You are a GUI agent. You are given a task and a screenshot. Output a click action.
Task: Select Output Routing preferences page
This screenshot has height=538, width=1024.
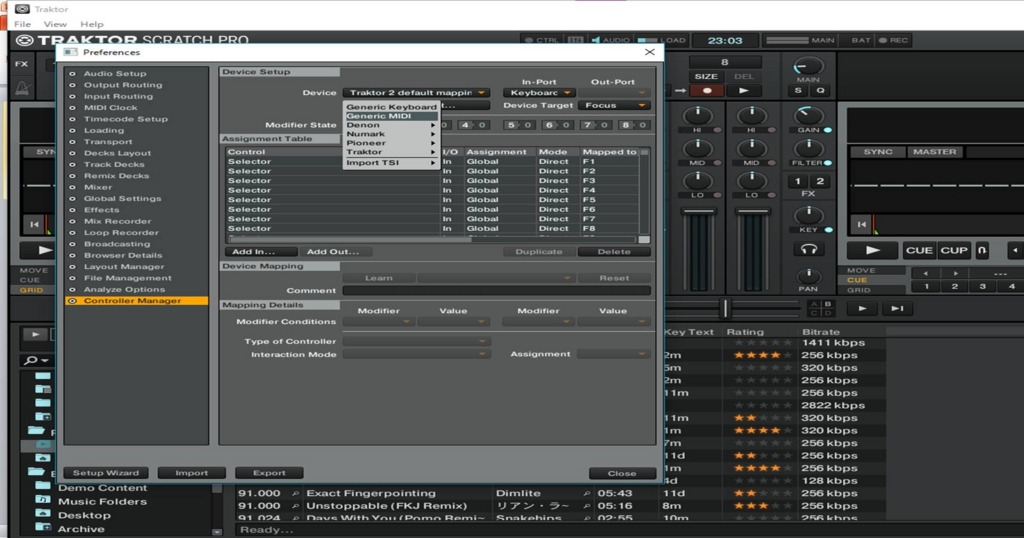(123, 85)
